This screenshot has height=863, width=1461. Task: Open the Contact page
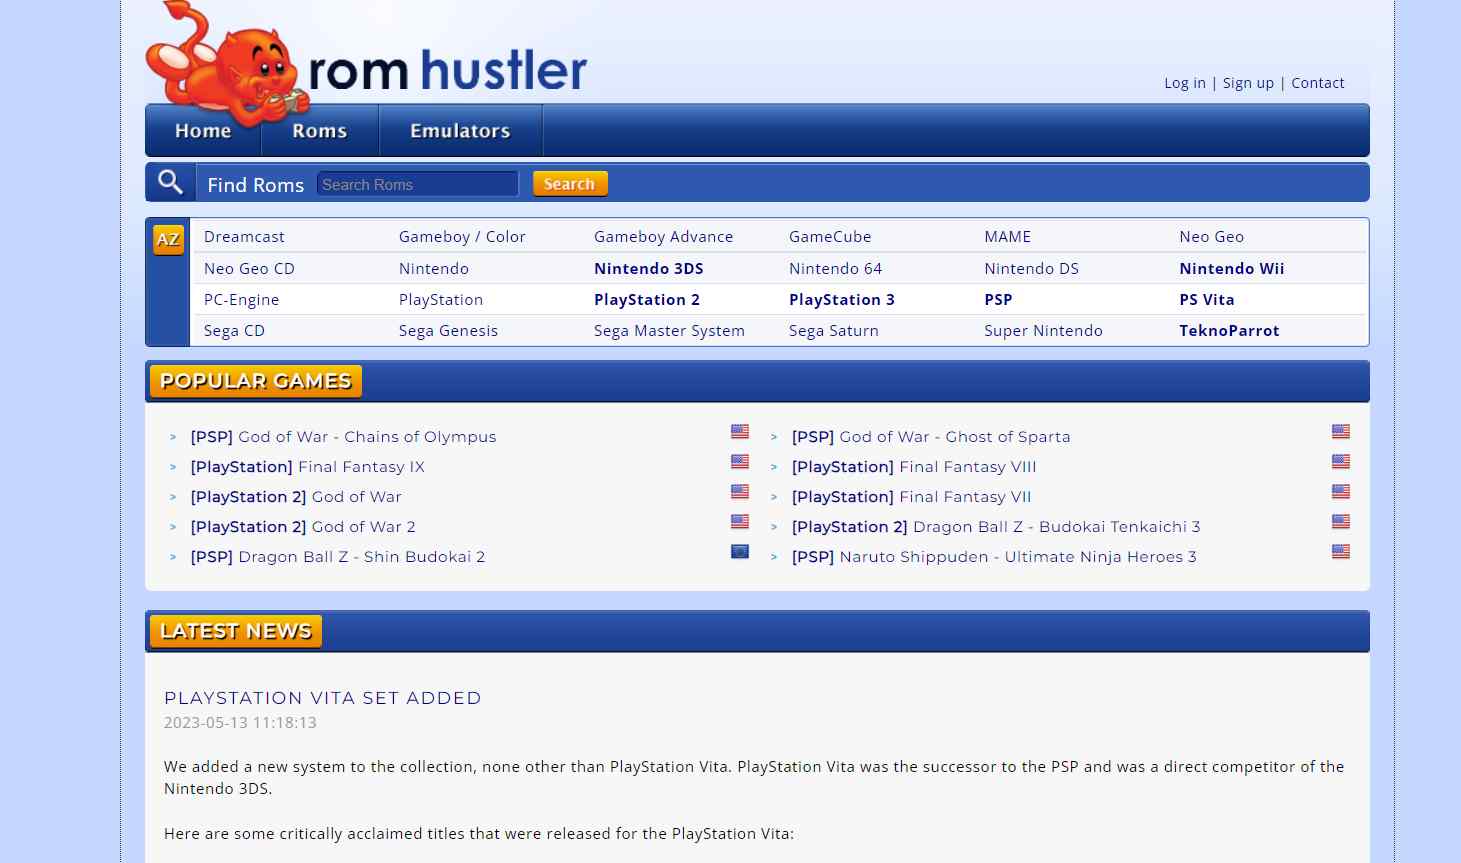[x=1318, y=82]
